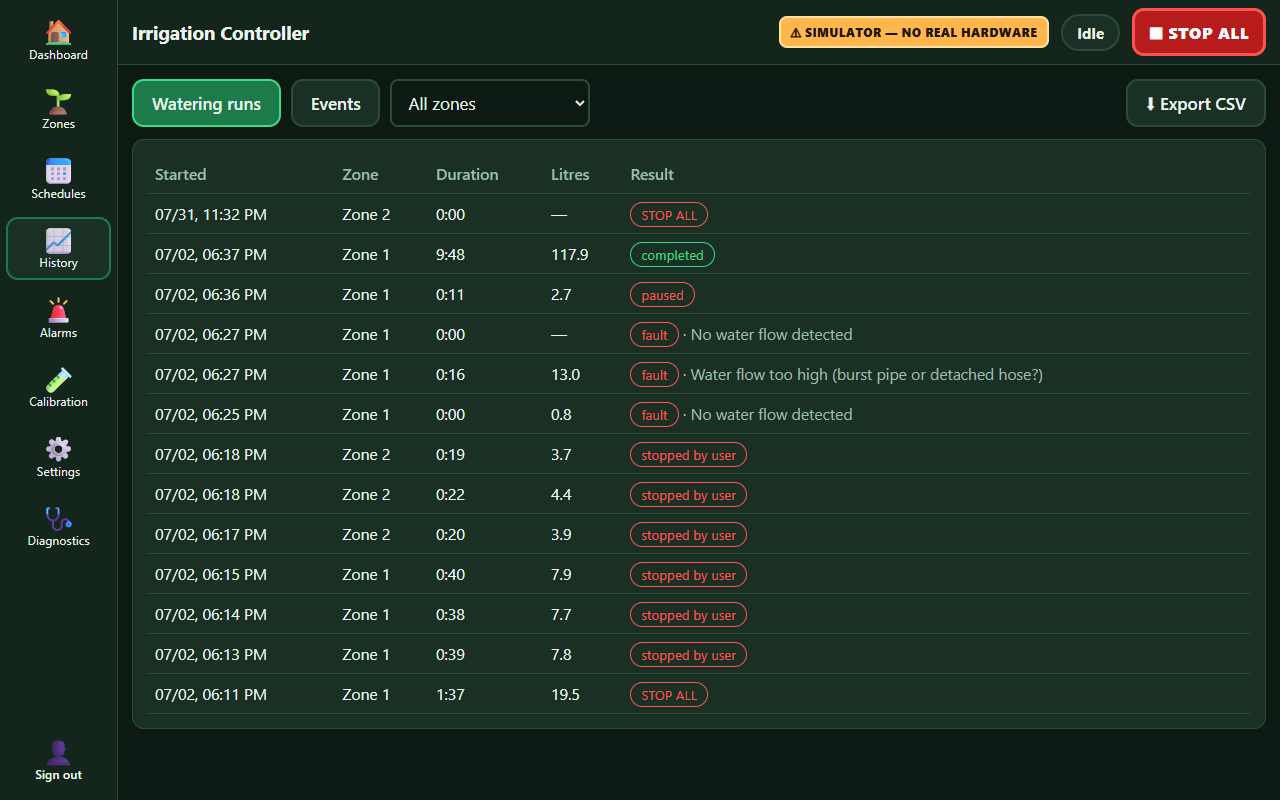Click the Idle status pill
The height and width of the screenshot is (800, 1280).
[x=1090, y=32]
